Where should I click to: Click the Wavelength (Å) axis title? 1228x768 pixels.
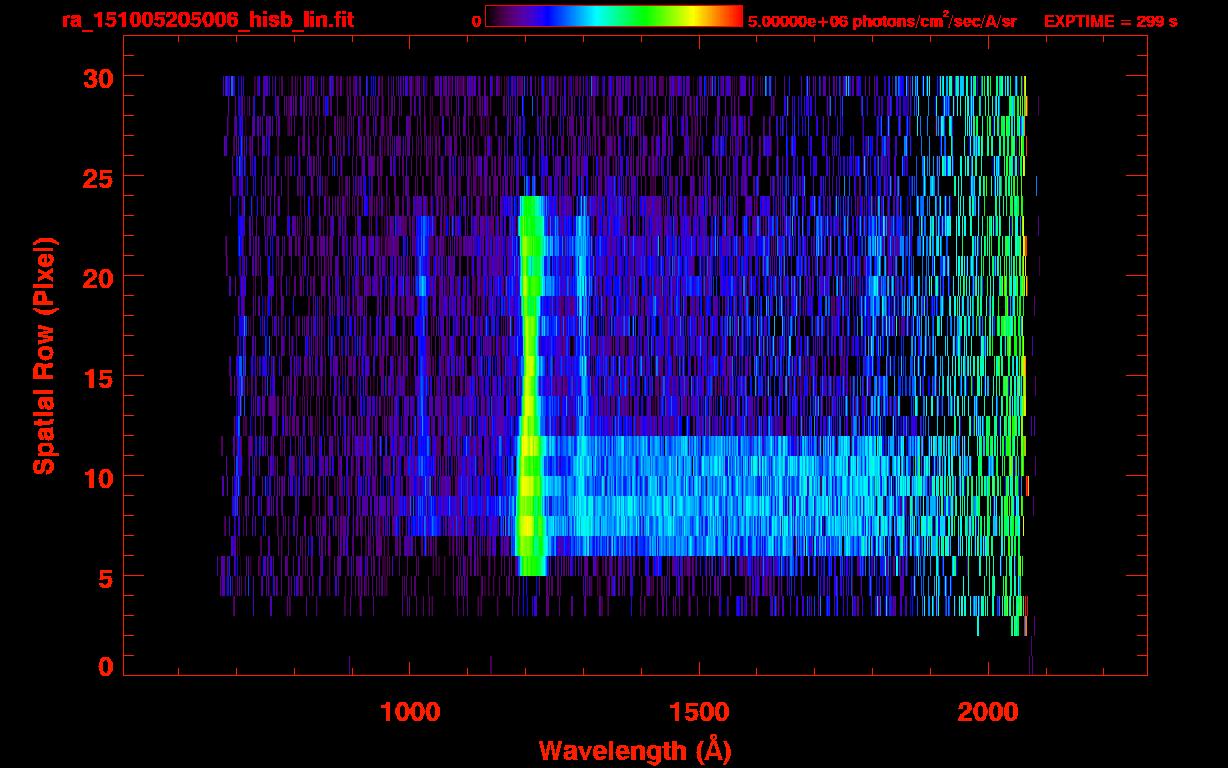634,749
